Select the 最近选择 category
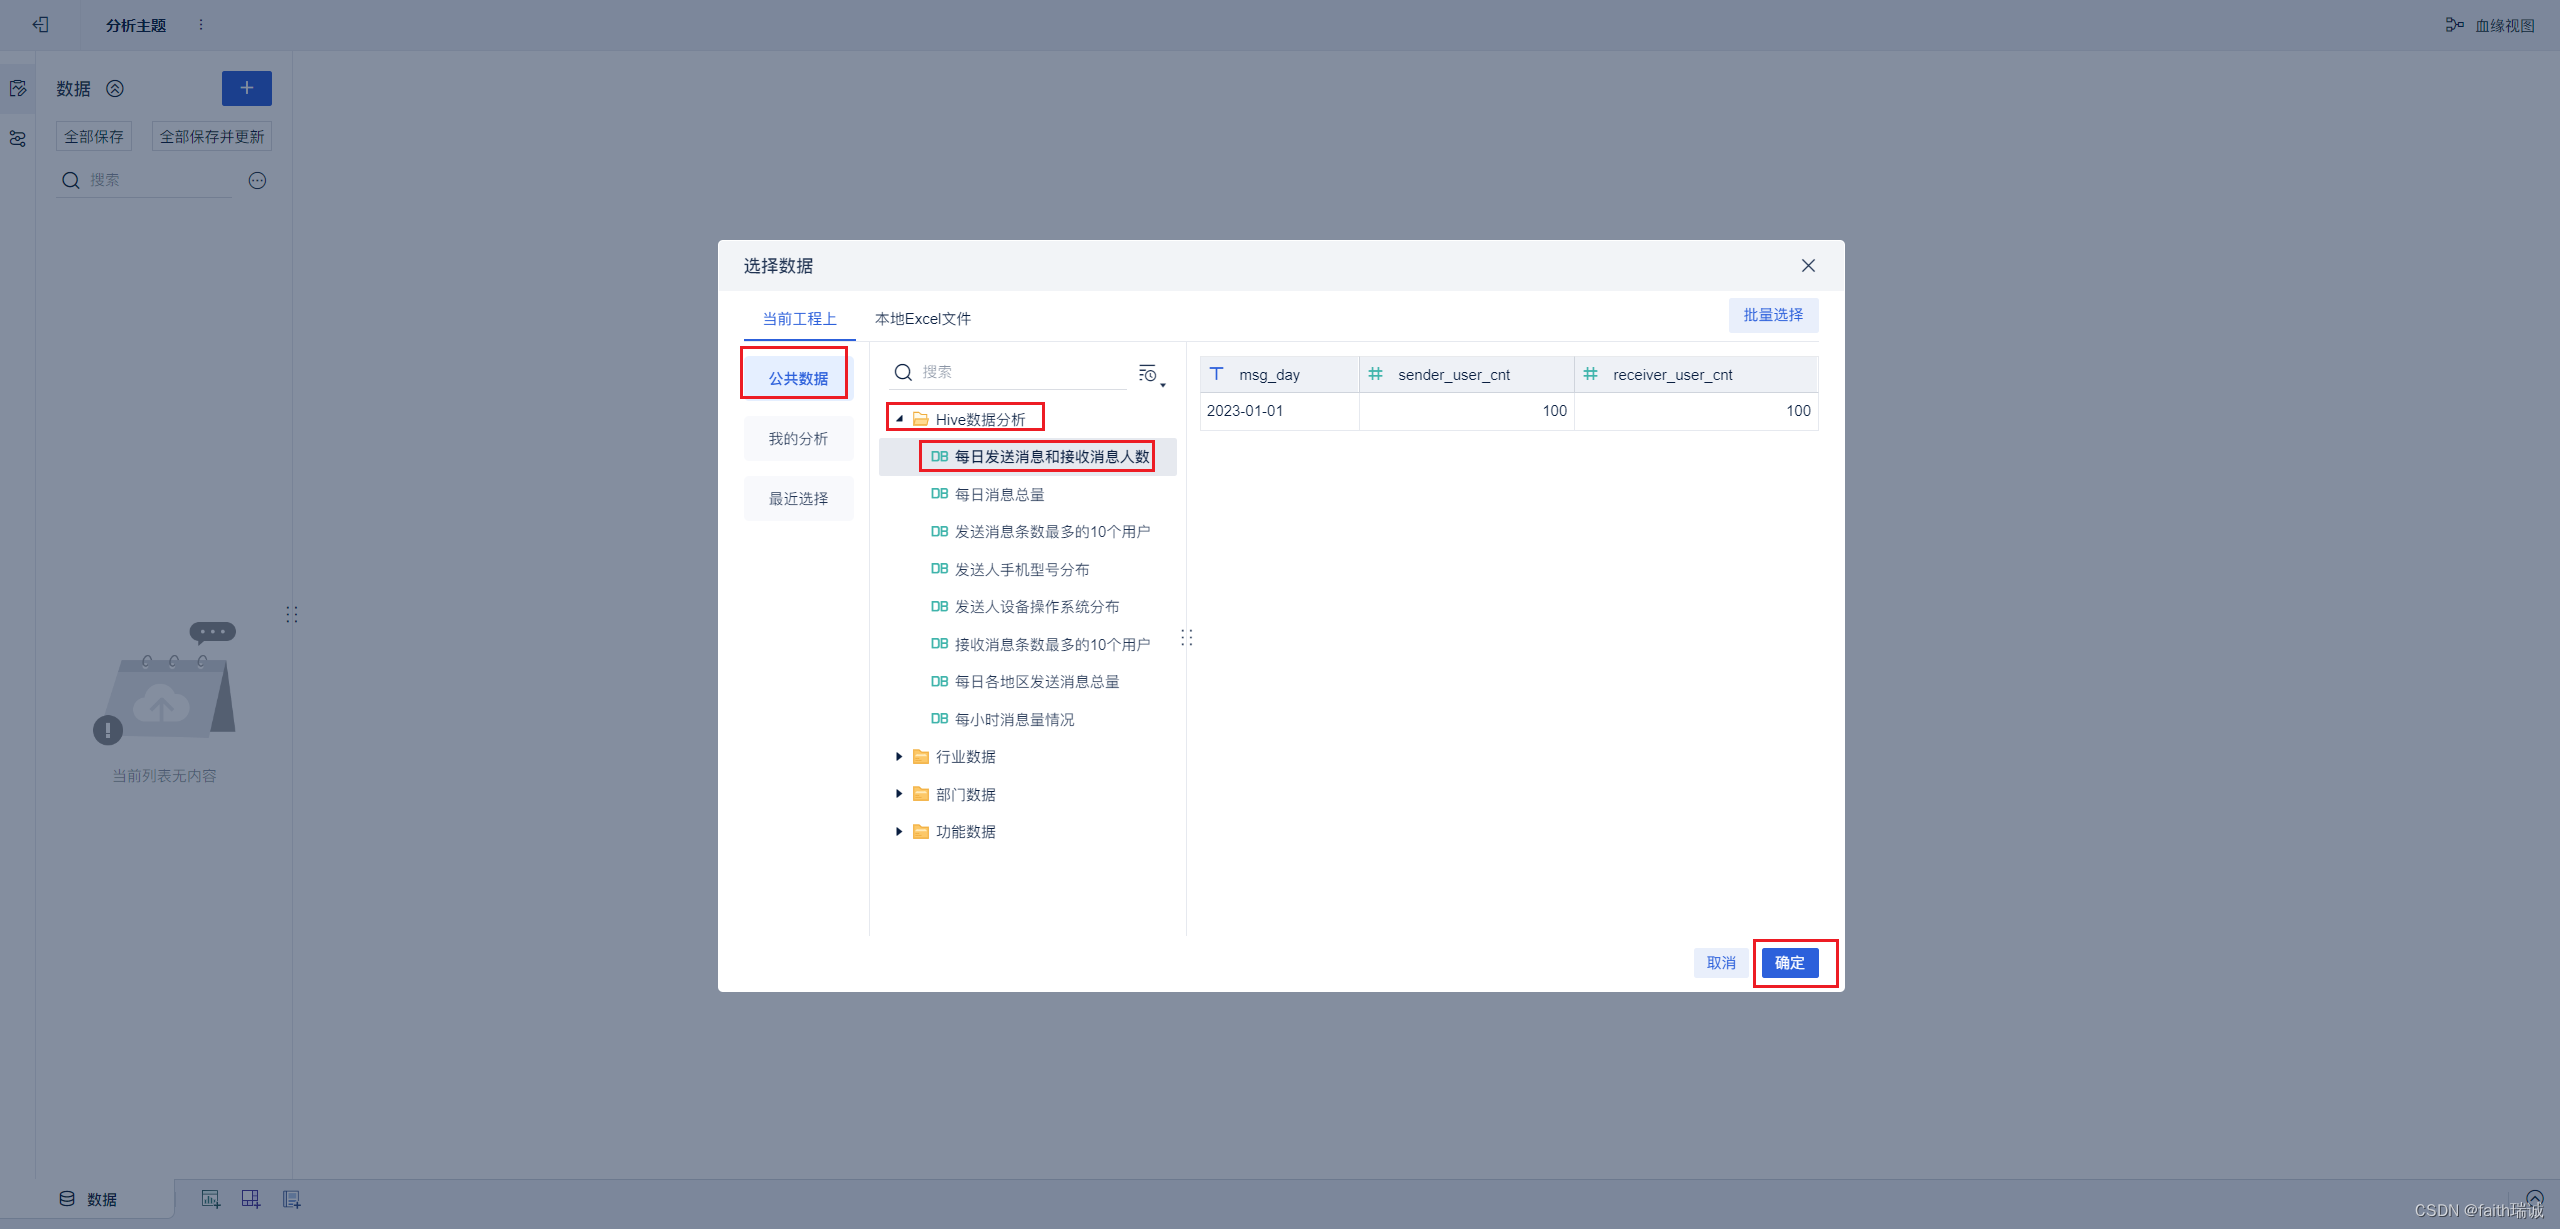 pos(798,499)
